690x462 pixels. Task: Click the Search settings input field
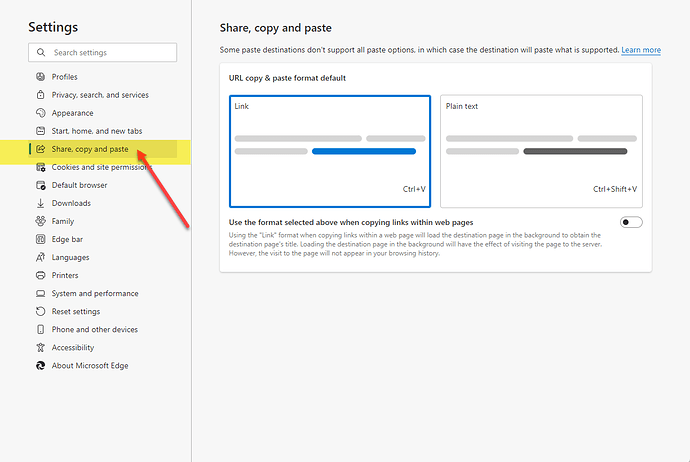[x=103, y=52]
